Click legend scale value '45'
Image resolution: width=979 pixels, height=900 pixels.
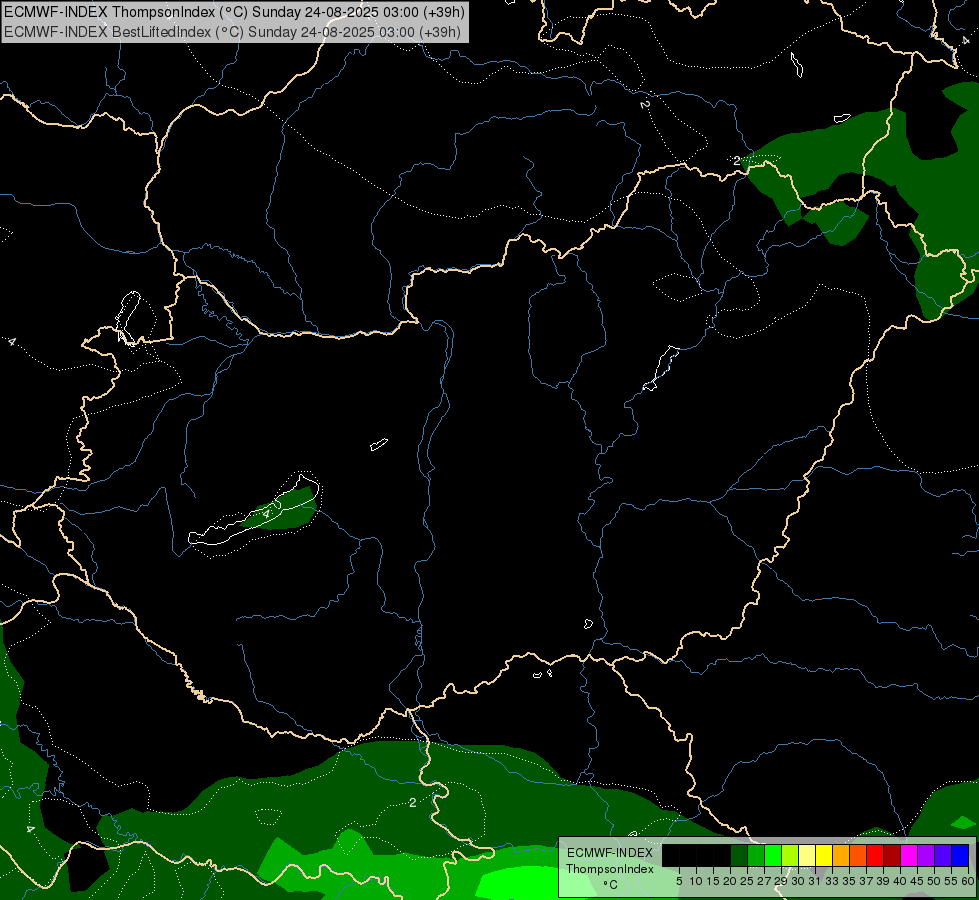tap(917, 881)
